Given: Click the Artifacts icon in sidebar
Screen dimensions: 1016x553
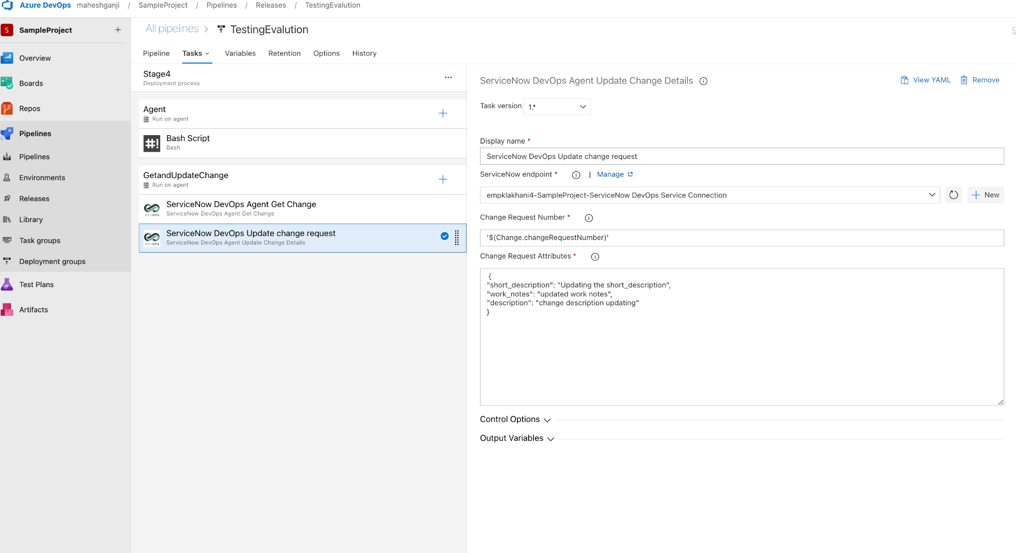Looking at the screenshot, I should click(7, 310).
